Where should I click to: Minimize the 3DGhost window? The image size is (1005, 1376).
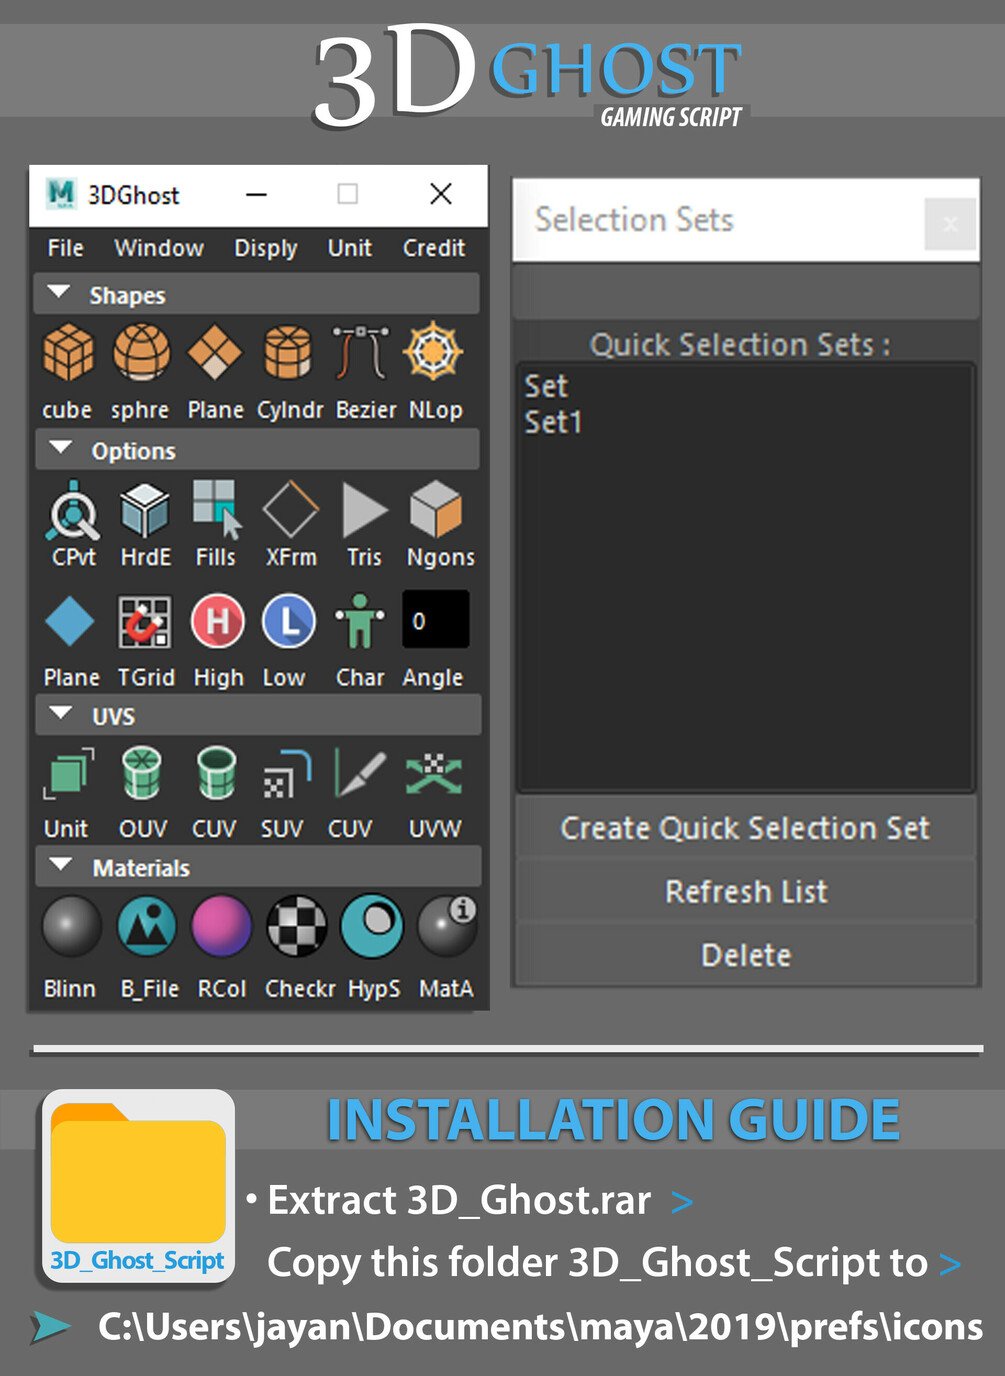point(257,194)
